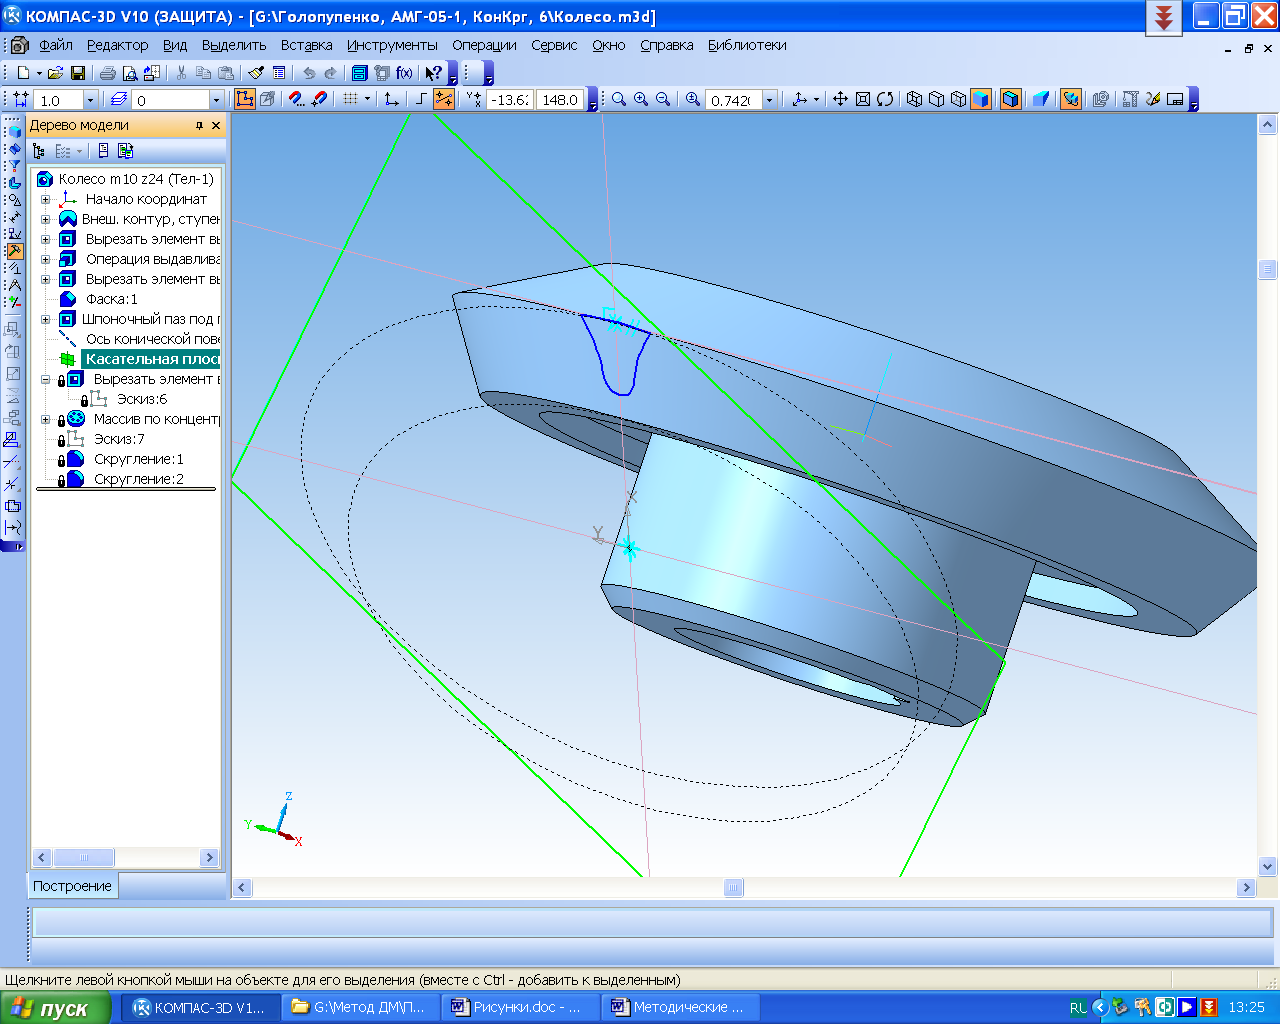Select Фаска:1 in the model tree
Image resolution: width=1280 pixels, height=1024 pixels.
(112, 299)
